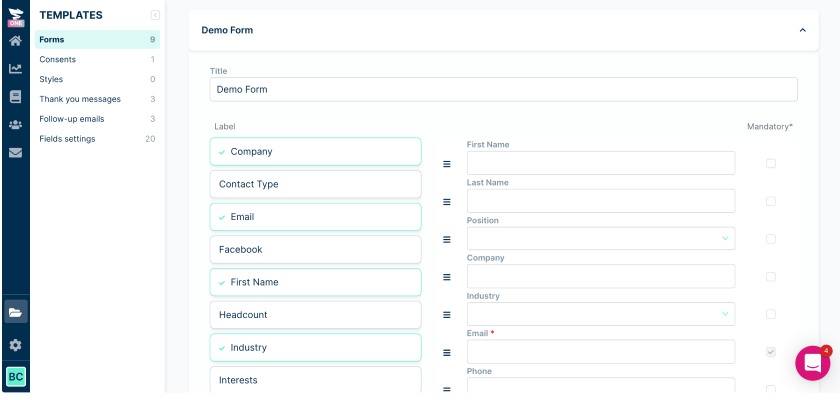Tick the mandatory checkbox for Company
Screen dimensions: 840x400
pyautogui.click(x=770, y=276)
